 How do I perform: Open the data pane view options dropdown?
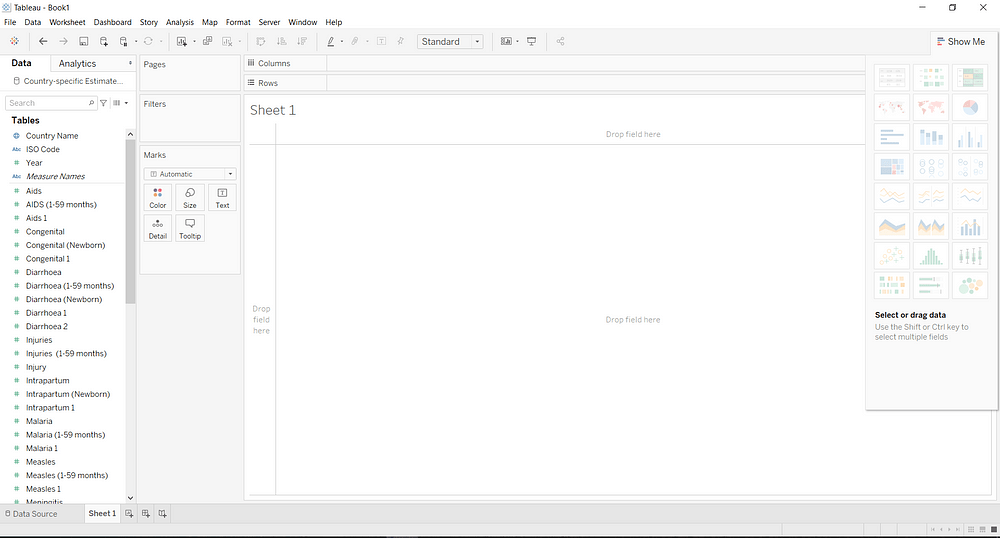coord(120,103)
